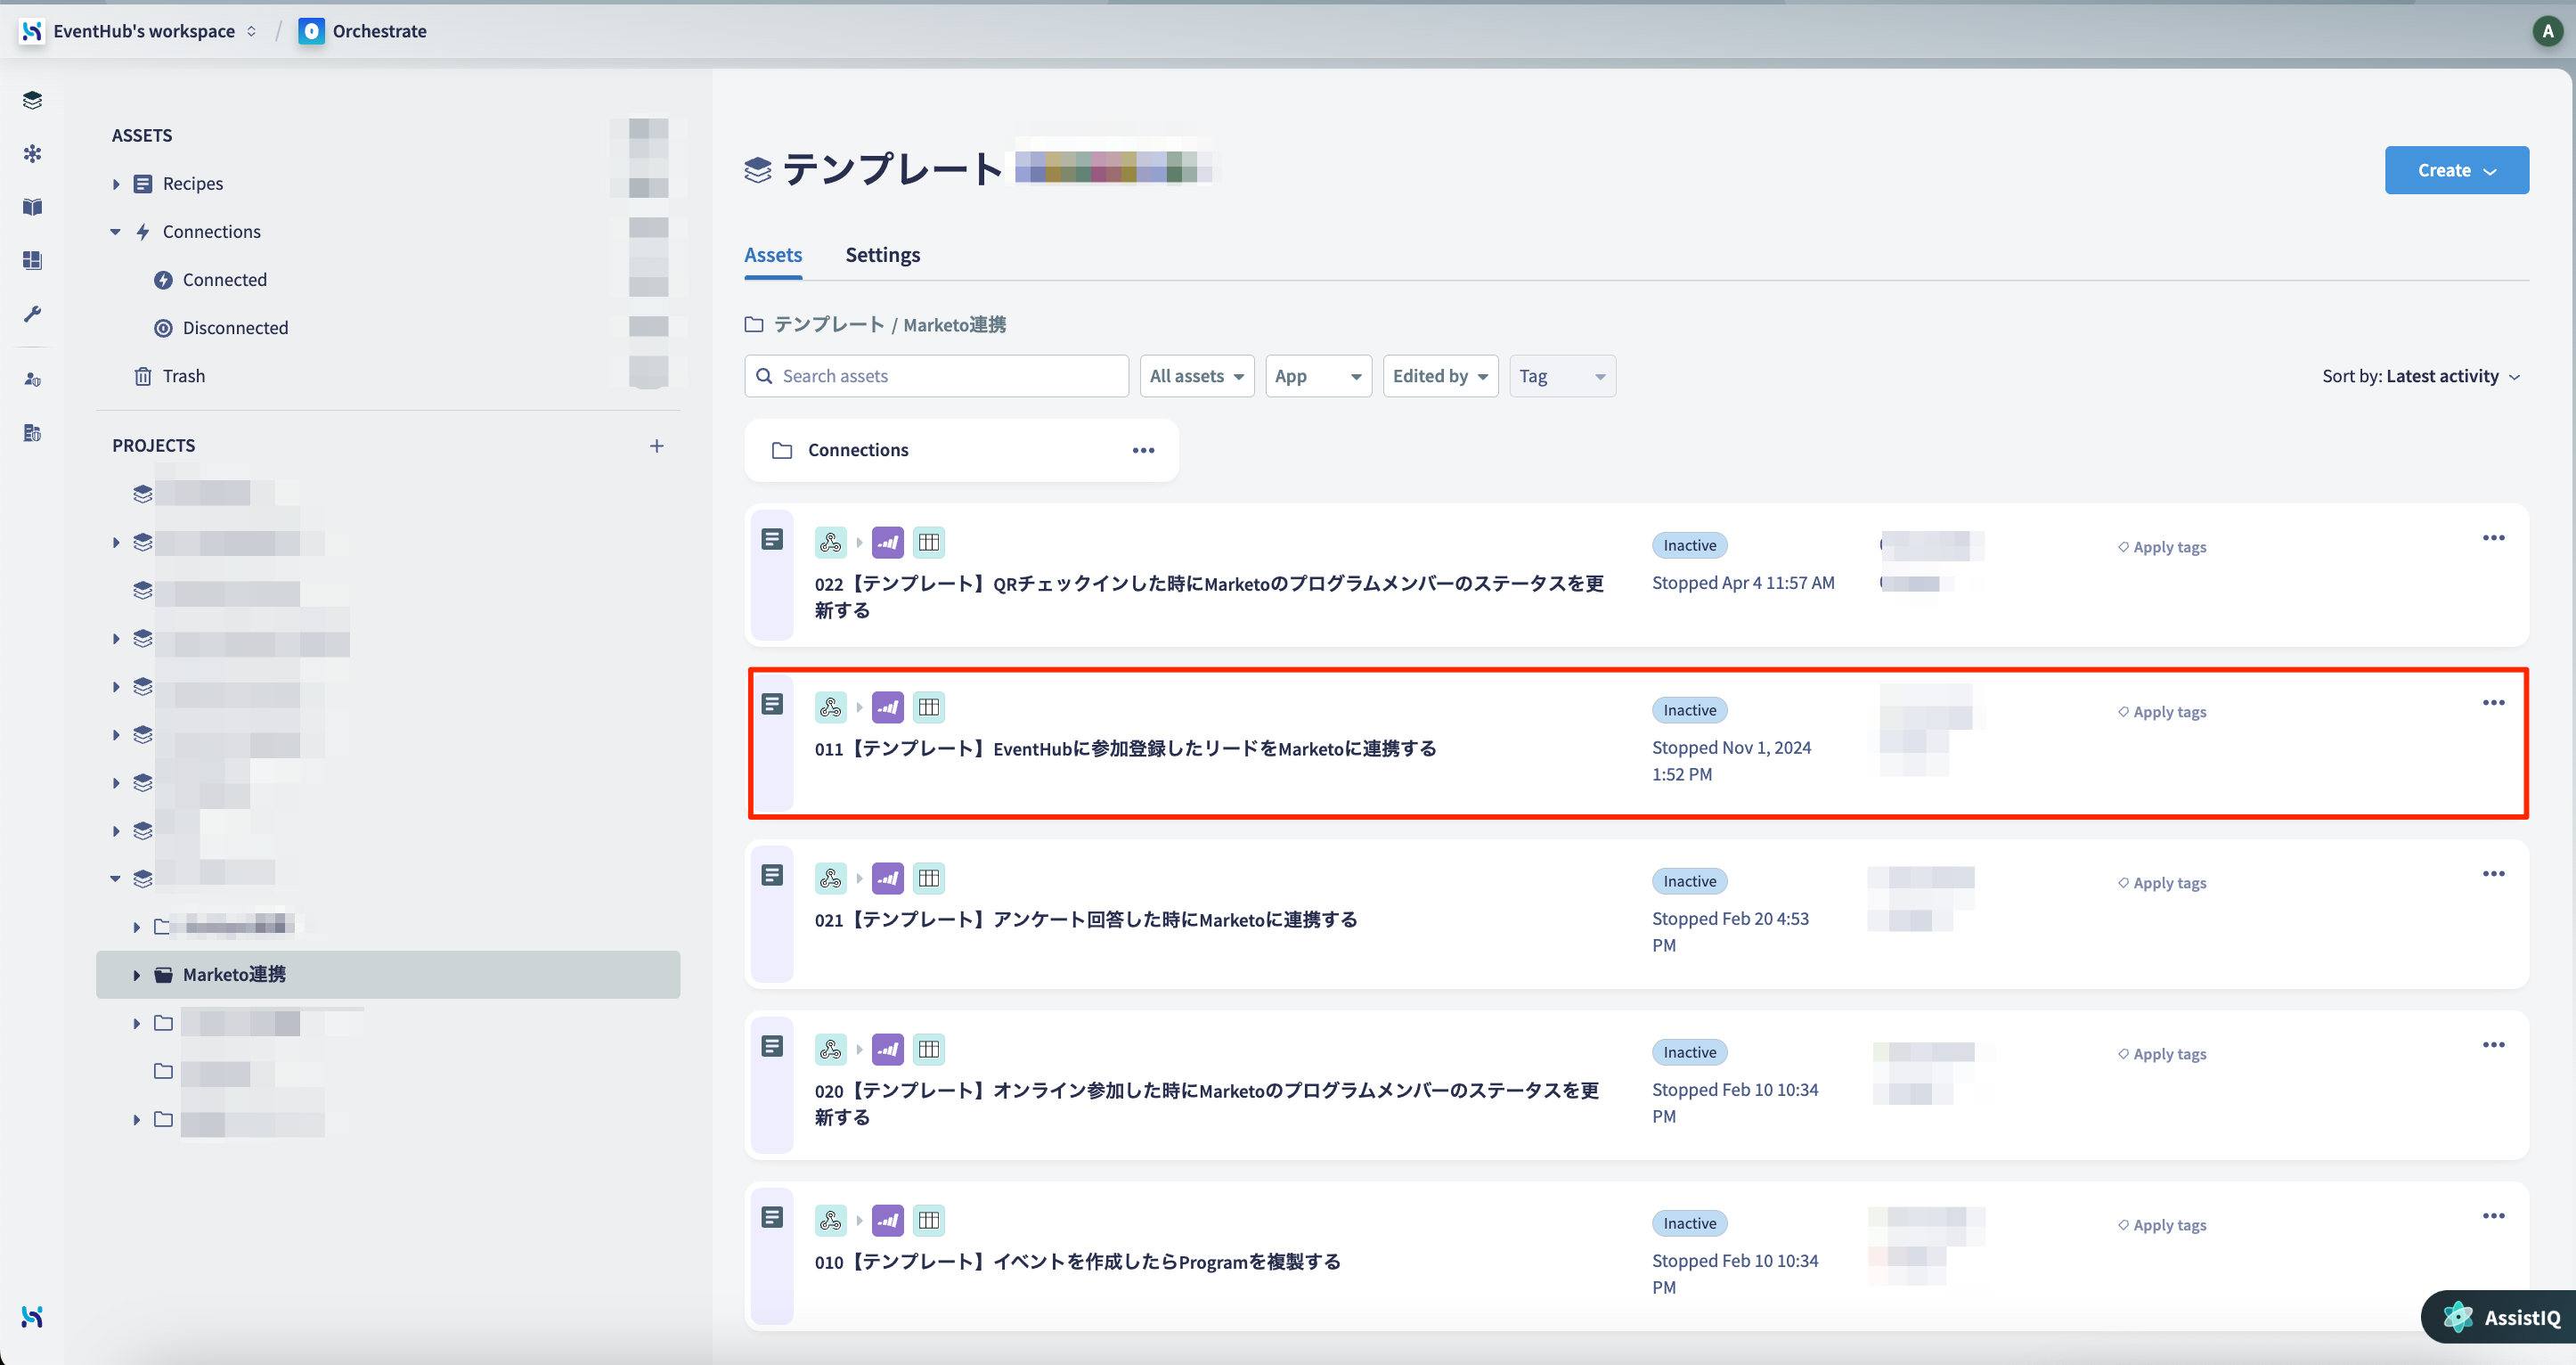The image size is (2576, 1365).
Task: Open the Tag filter dropdown
Action: coord(1562,376)
